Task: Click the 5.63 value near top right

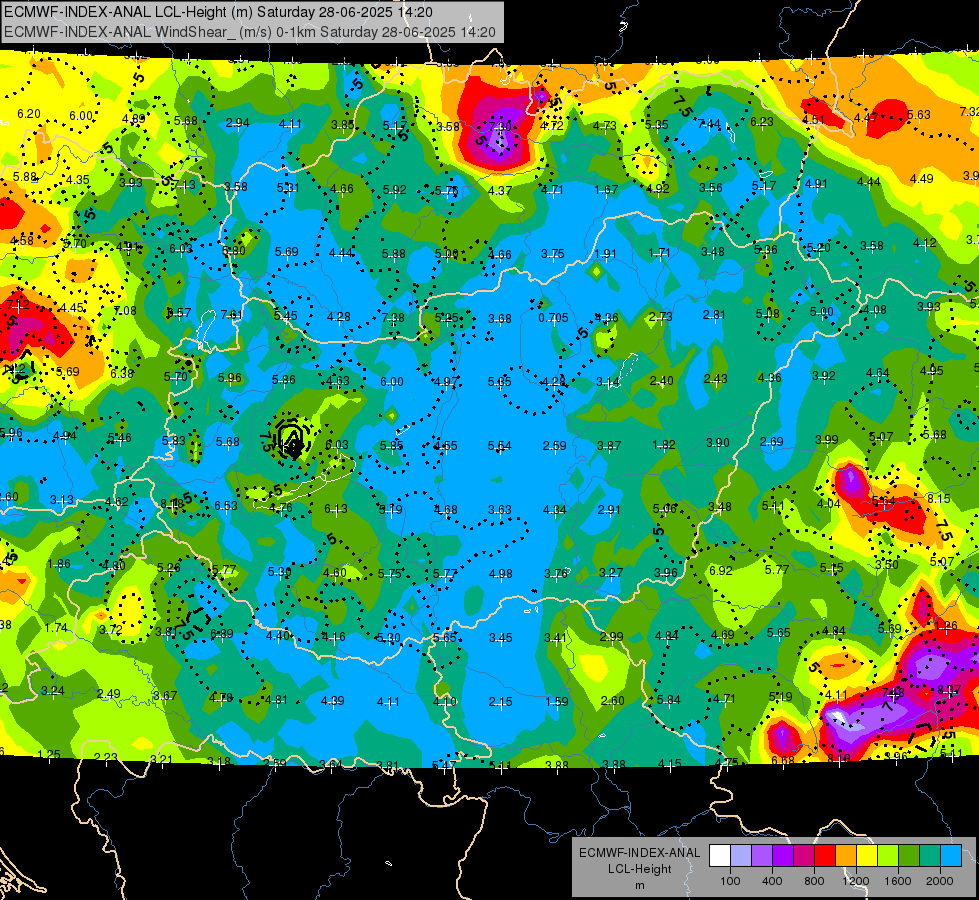Action: click(x=918, y=114)
